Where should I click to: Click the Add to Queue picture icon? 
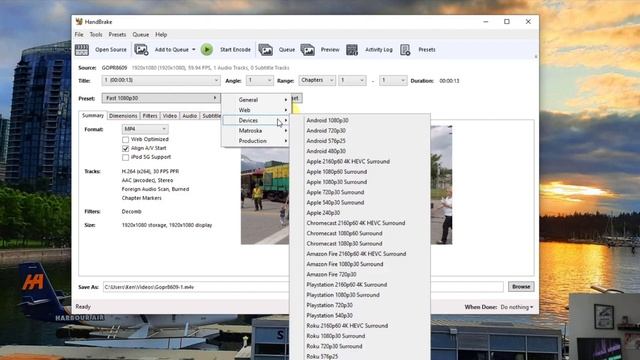[x=141, y=50]
